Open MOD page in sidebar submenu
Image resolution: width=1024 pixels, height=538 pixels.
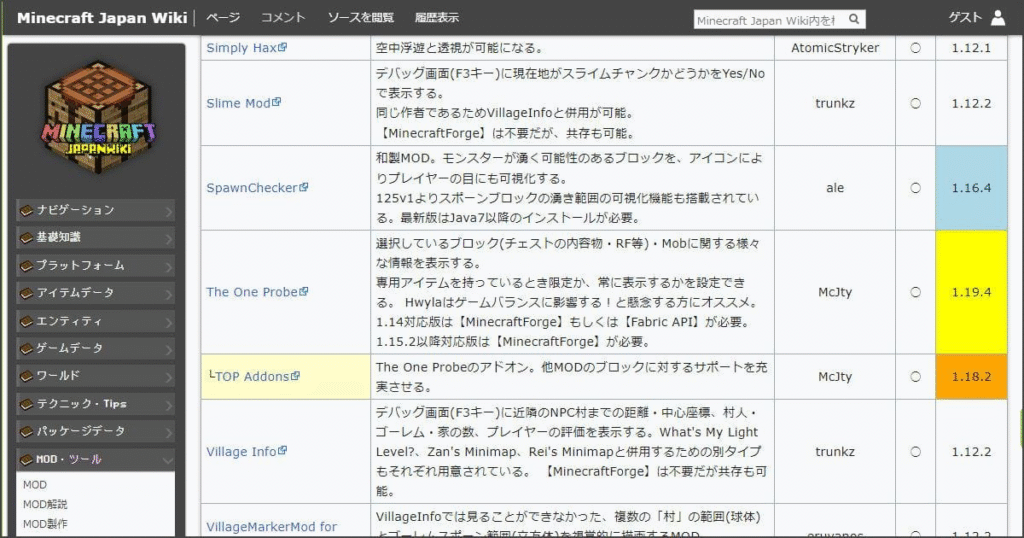(x=35, y=485)
